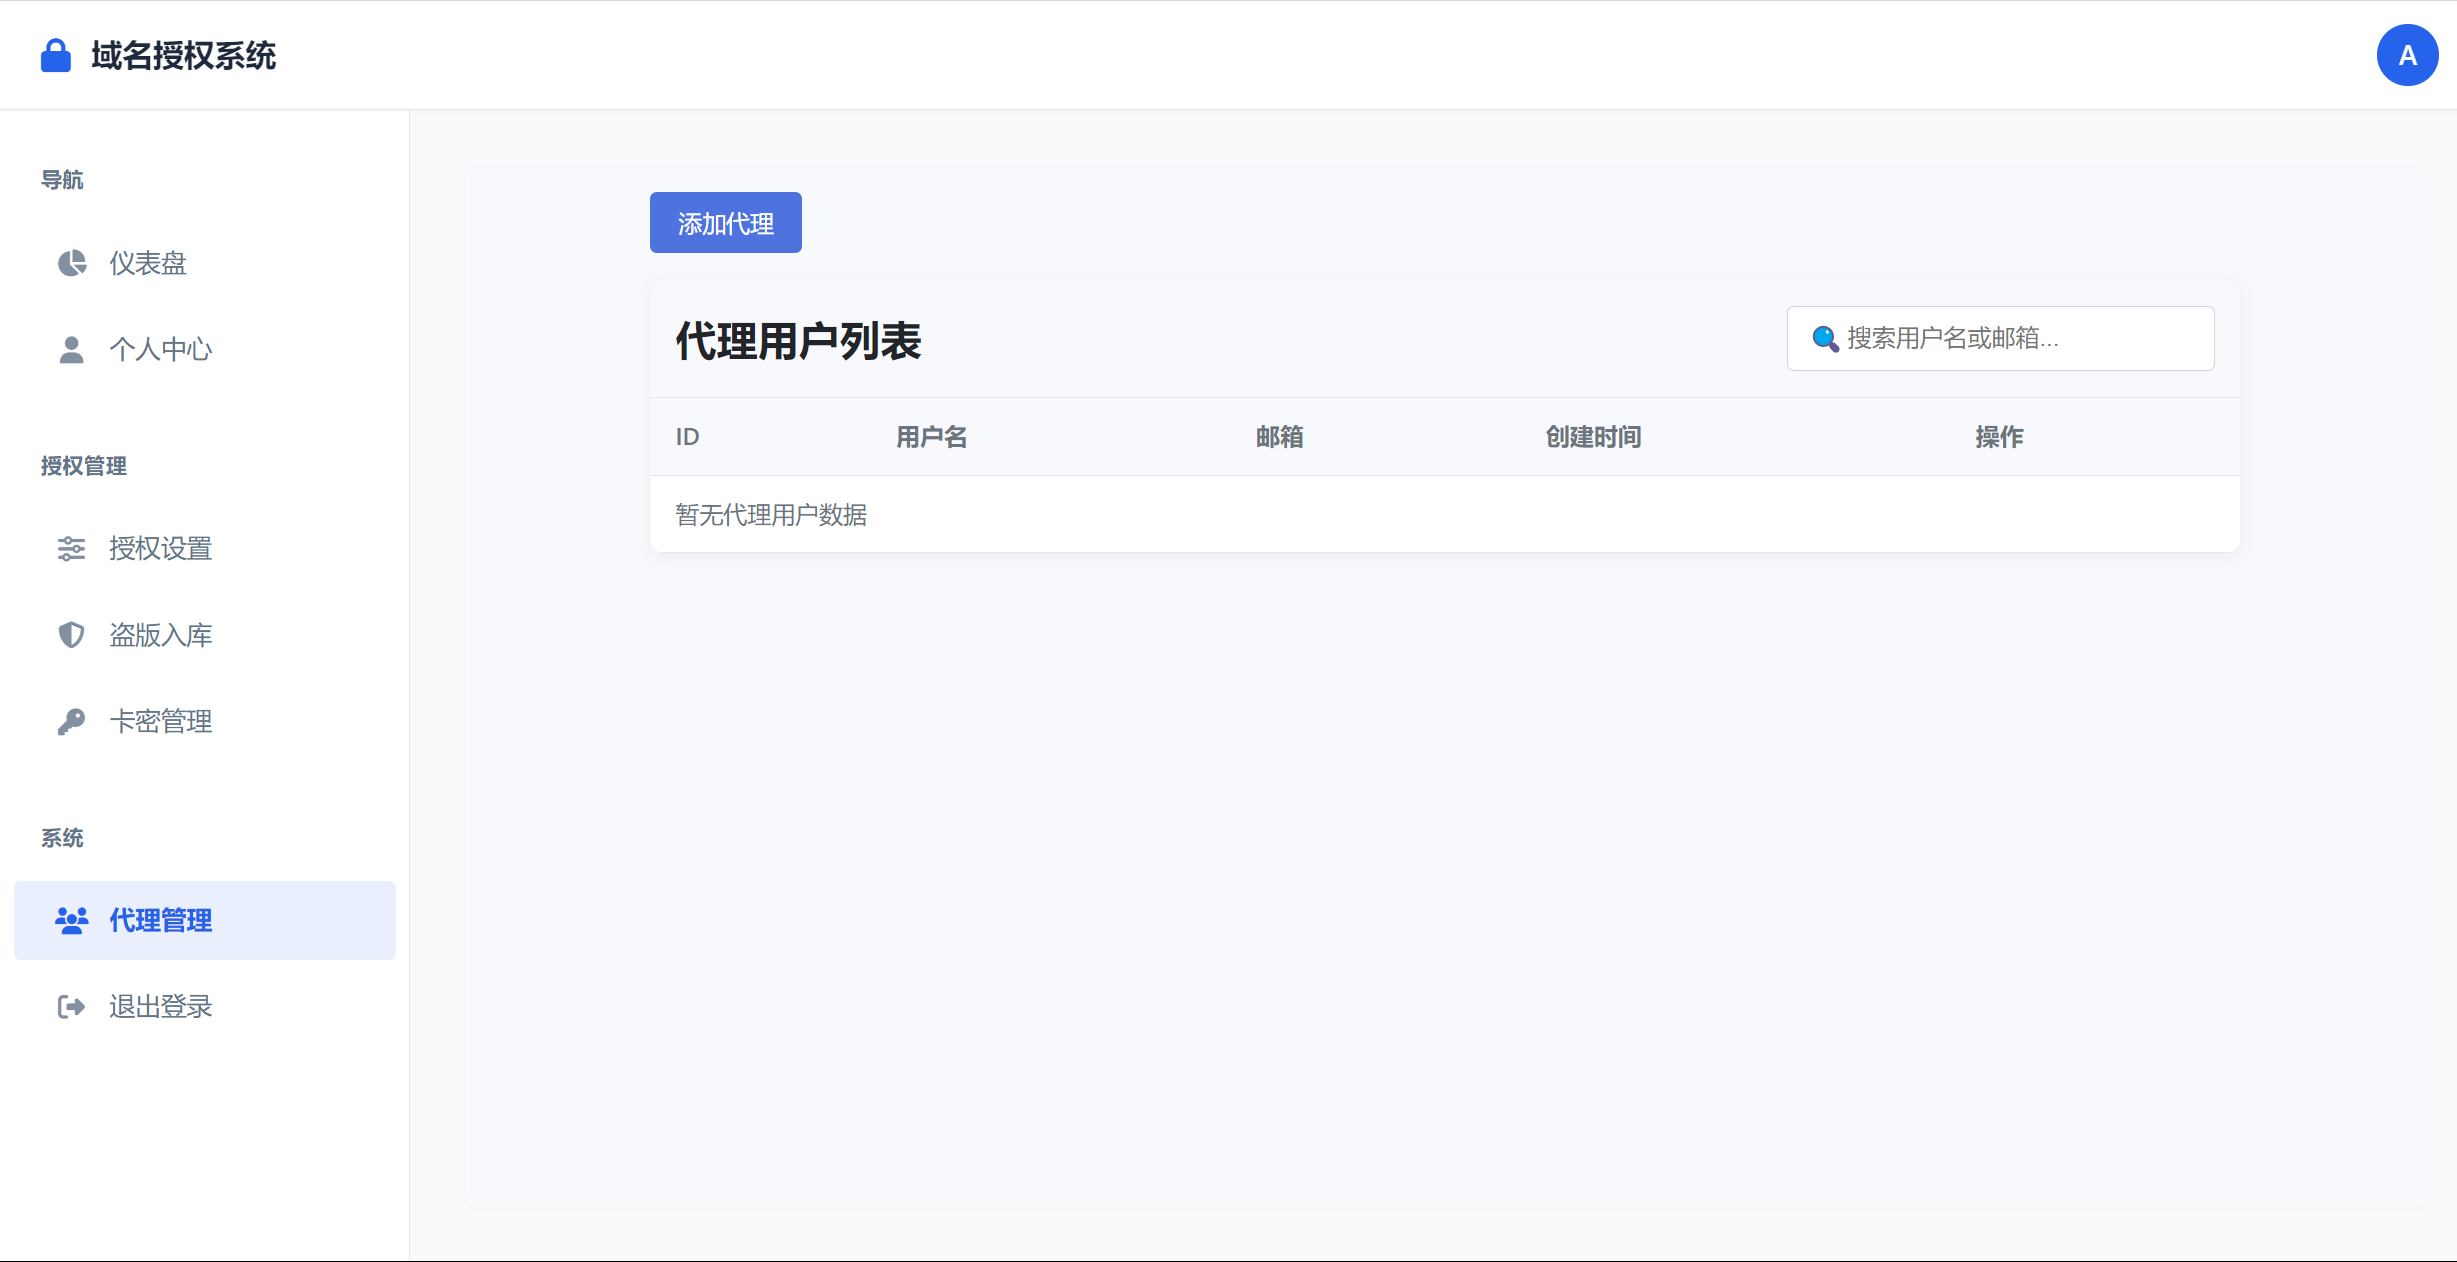Click the 退出登录 logout arrow icon
Viewport: 2457px width, 1262px height.
[70, 1006]
